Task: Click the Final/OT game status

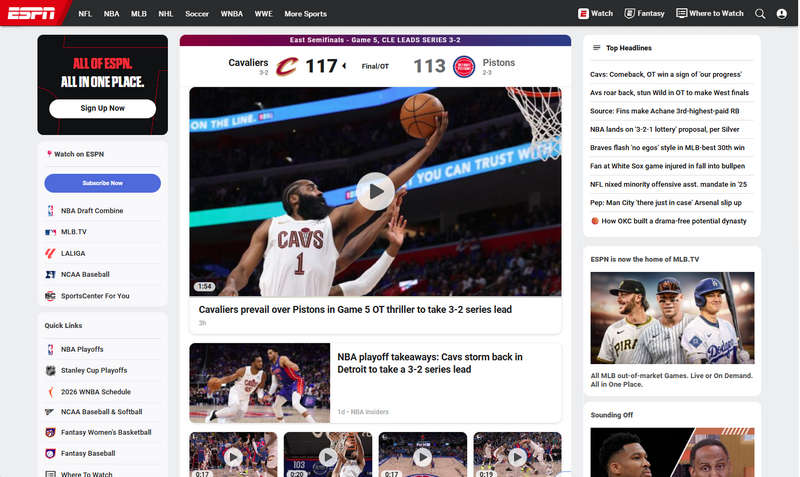Action: (375, 66)
